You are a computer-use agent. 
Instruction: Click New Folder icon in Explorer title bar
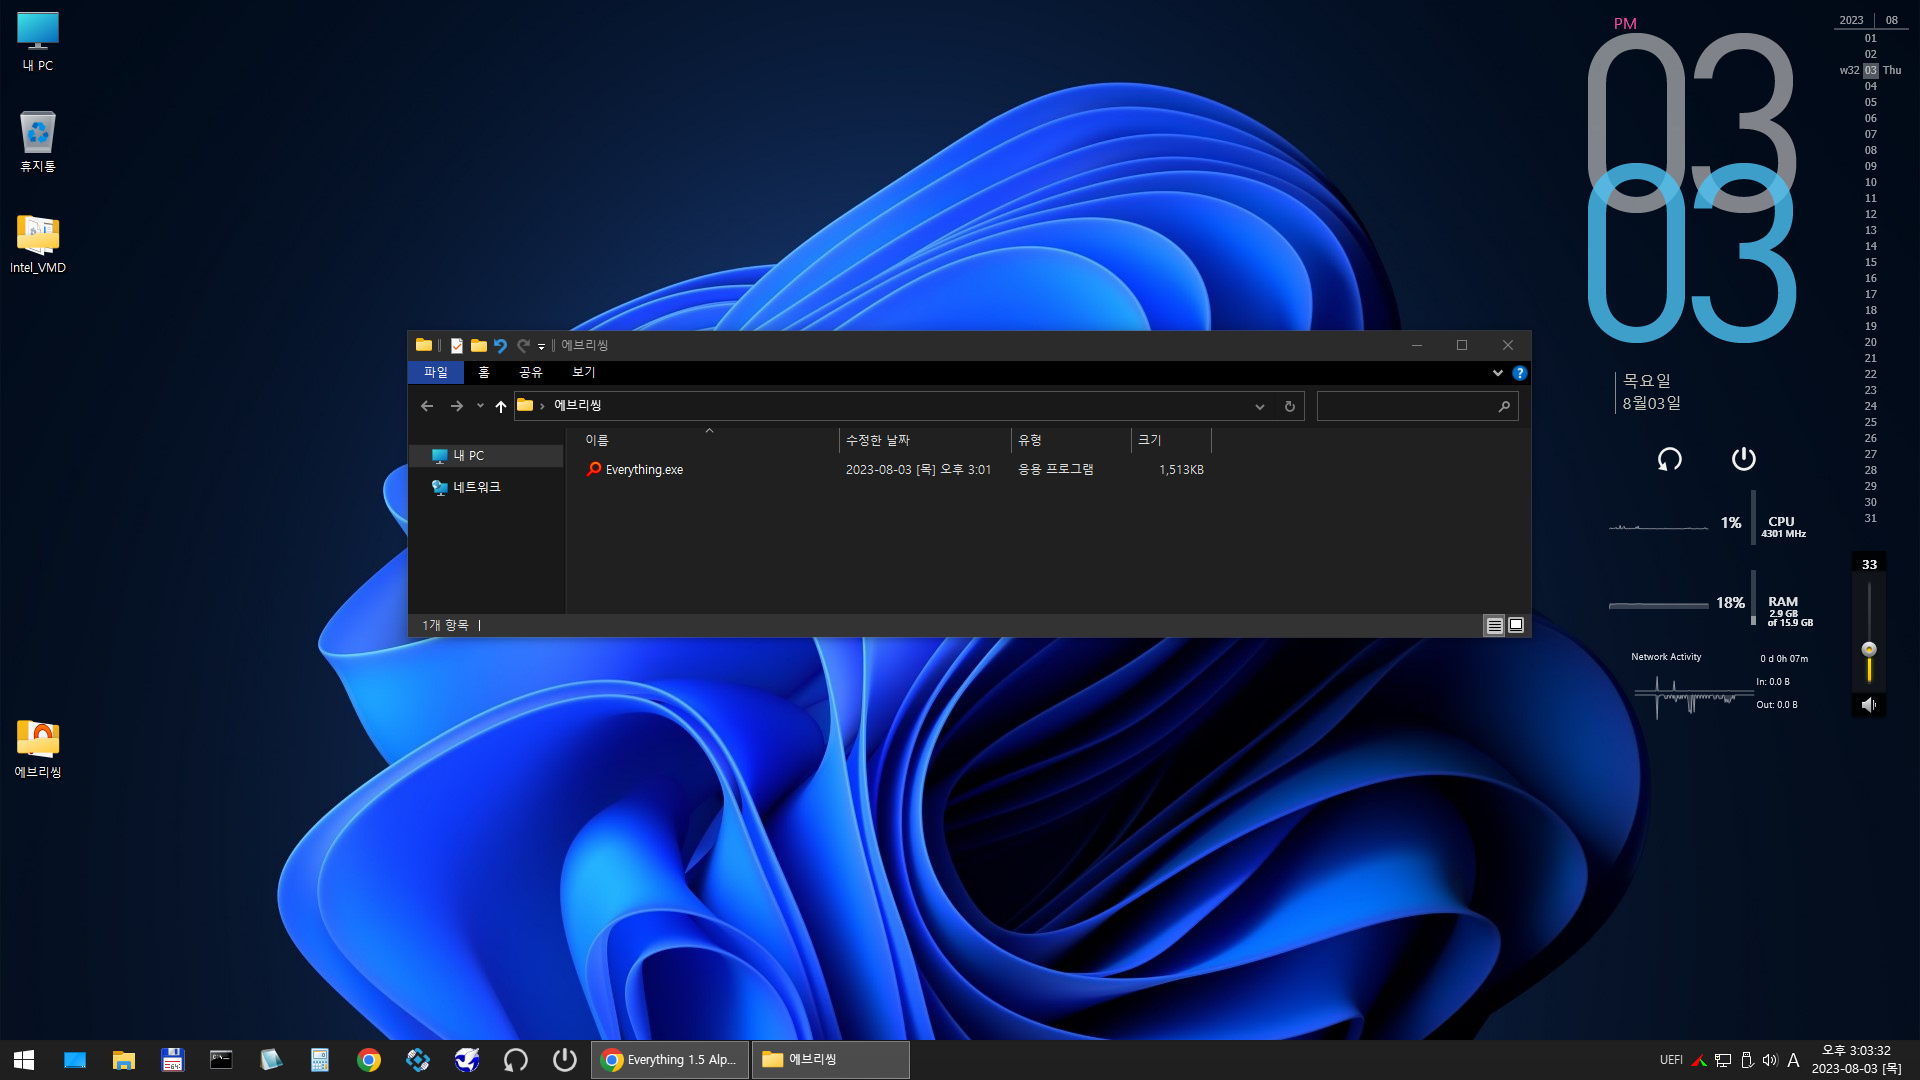pos(479,346)
